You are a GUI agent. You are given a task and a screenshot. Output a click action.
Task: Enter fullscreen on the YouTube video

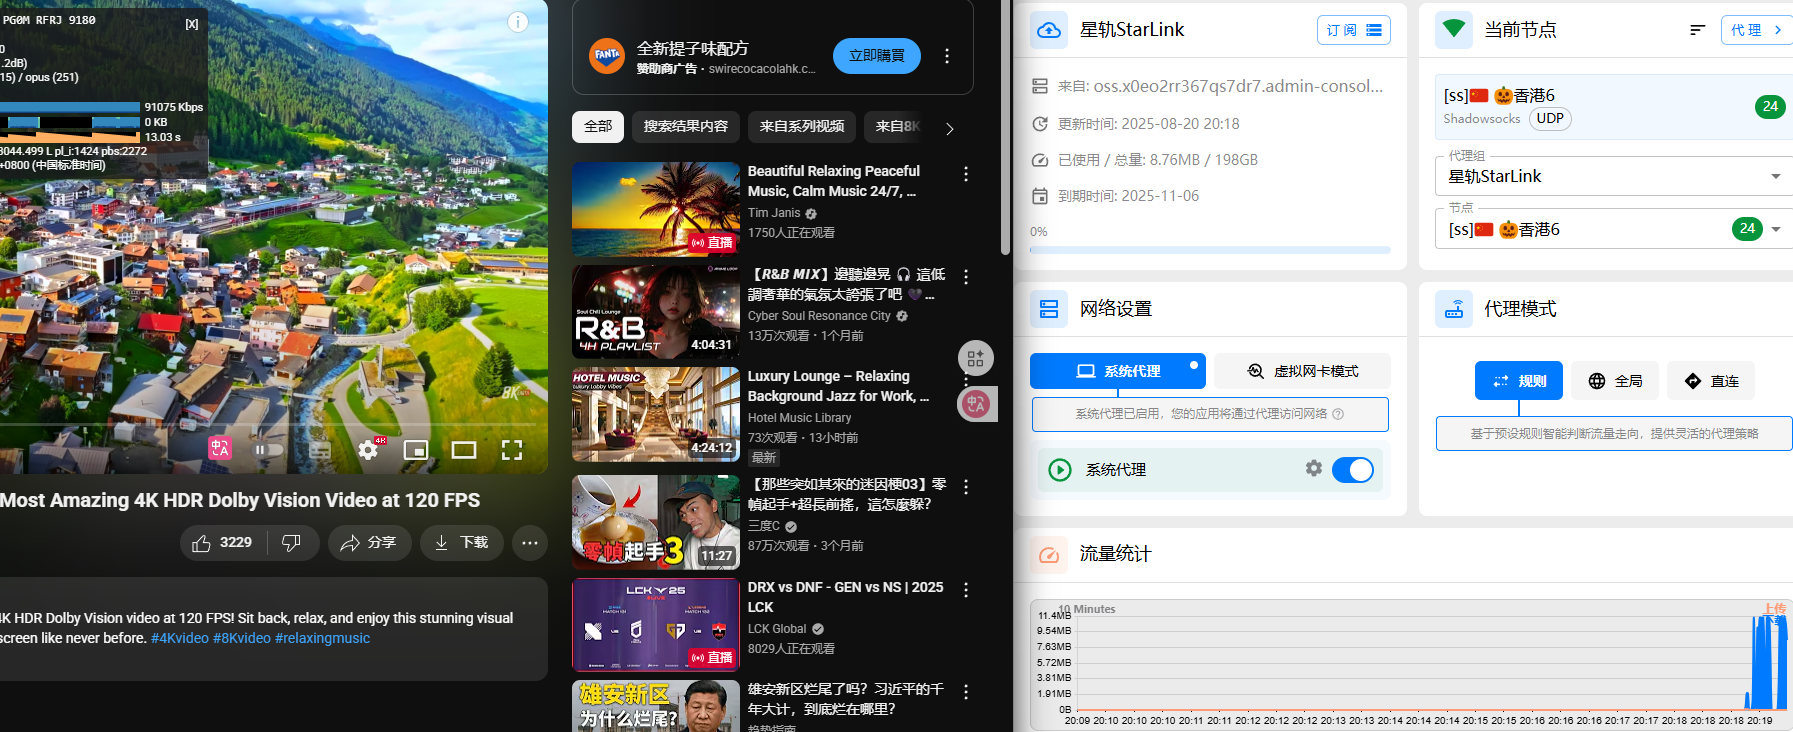[512, 450]
